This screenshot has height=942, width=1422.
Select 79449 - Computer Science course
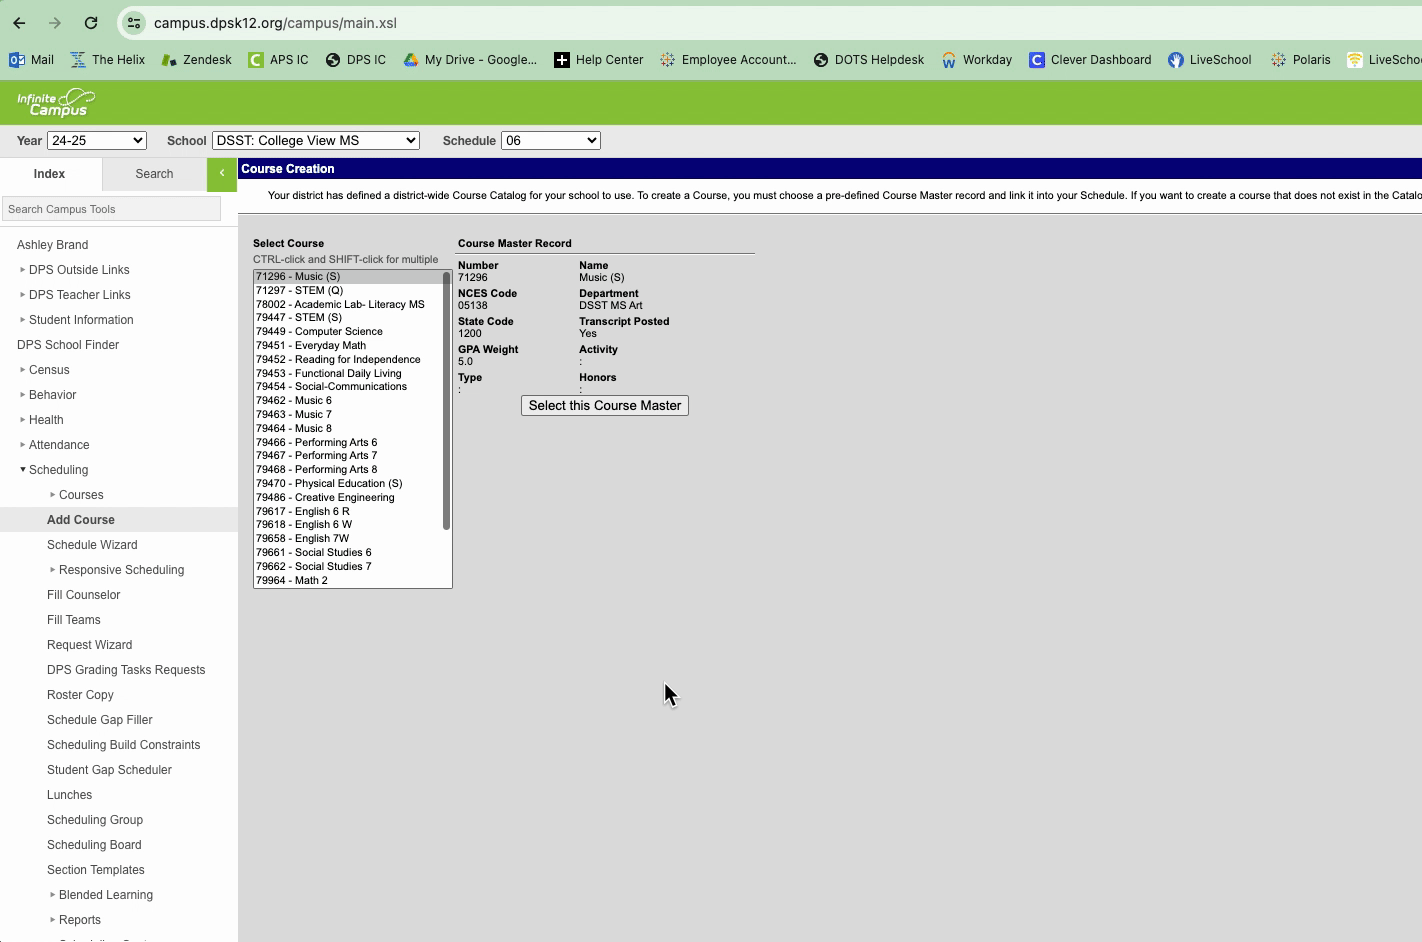pos(347,332)
